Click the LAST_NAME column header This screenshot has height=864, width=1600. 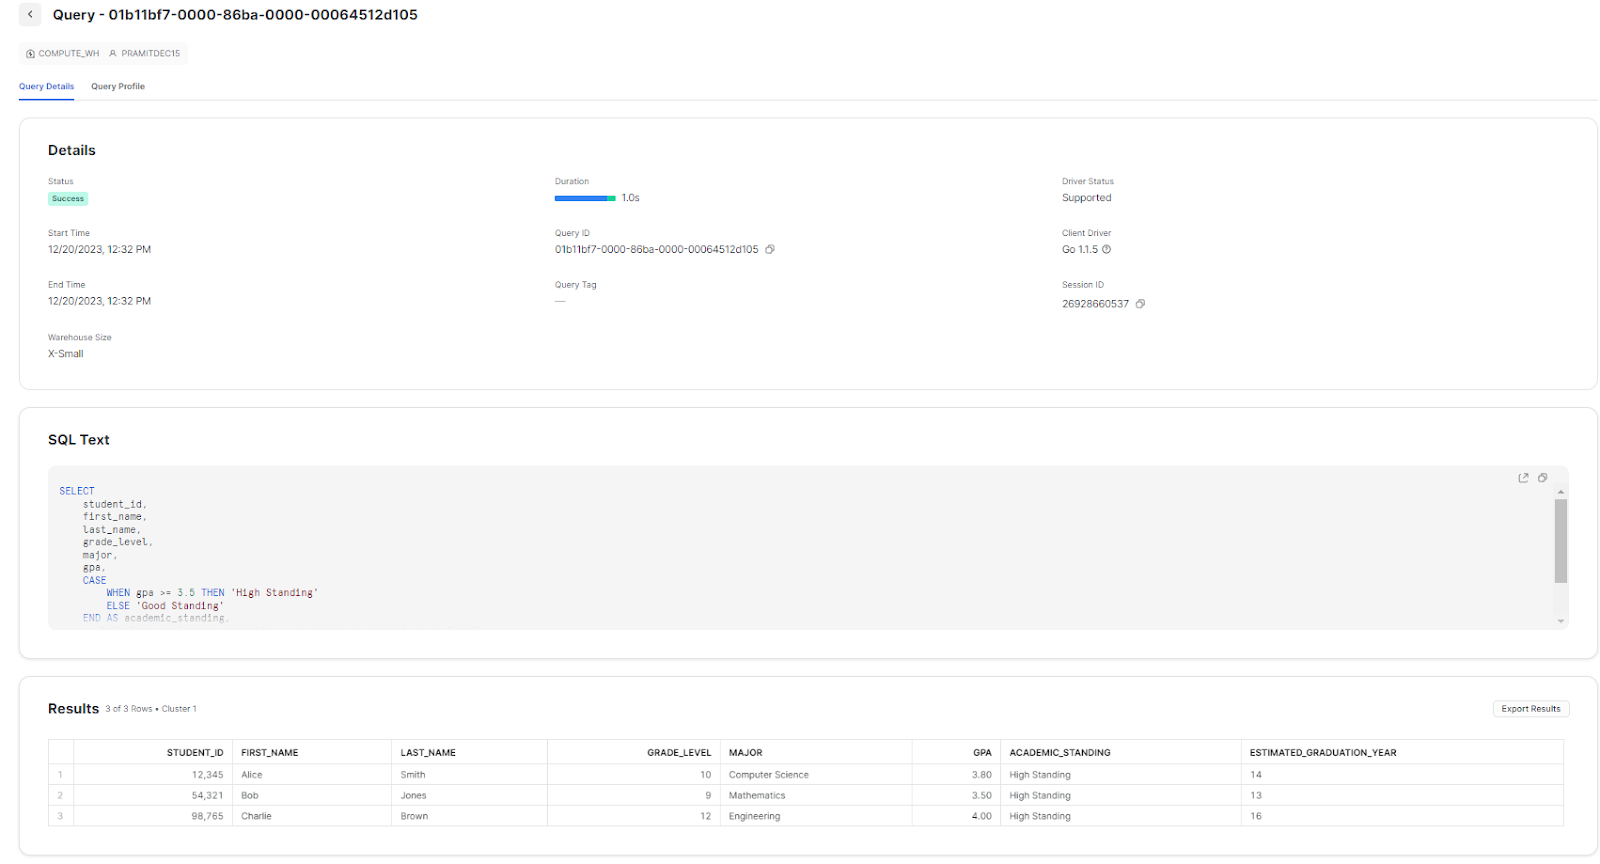[x=470, y=753]
